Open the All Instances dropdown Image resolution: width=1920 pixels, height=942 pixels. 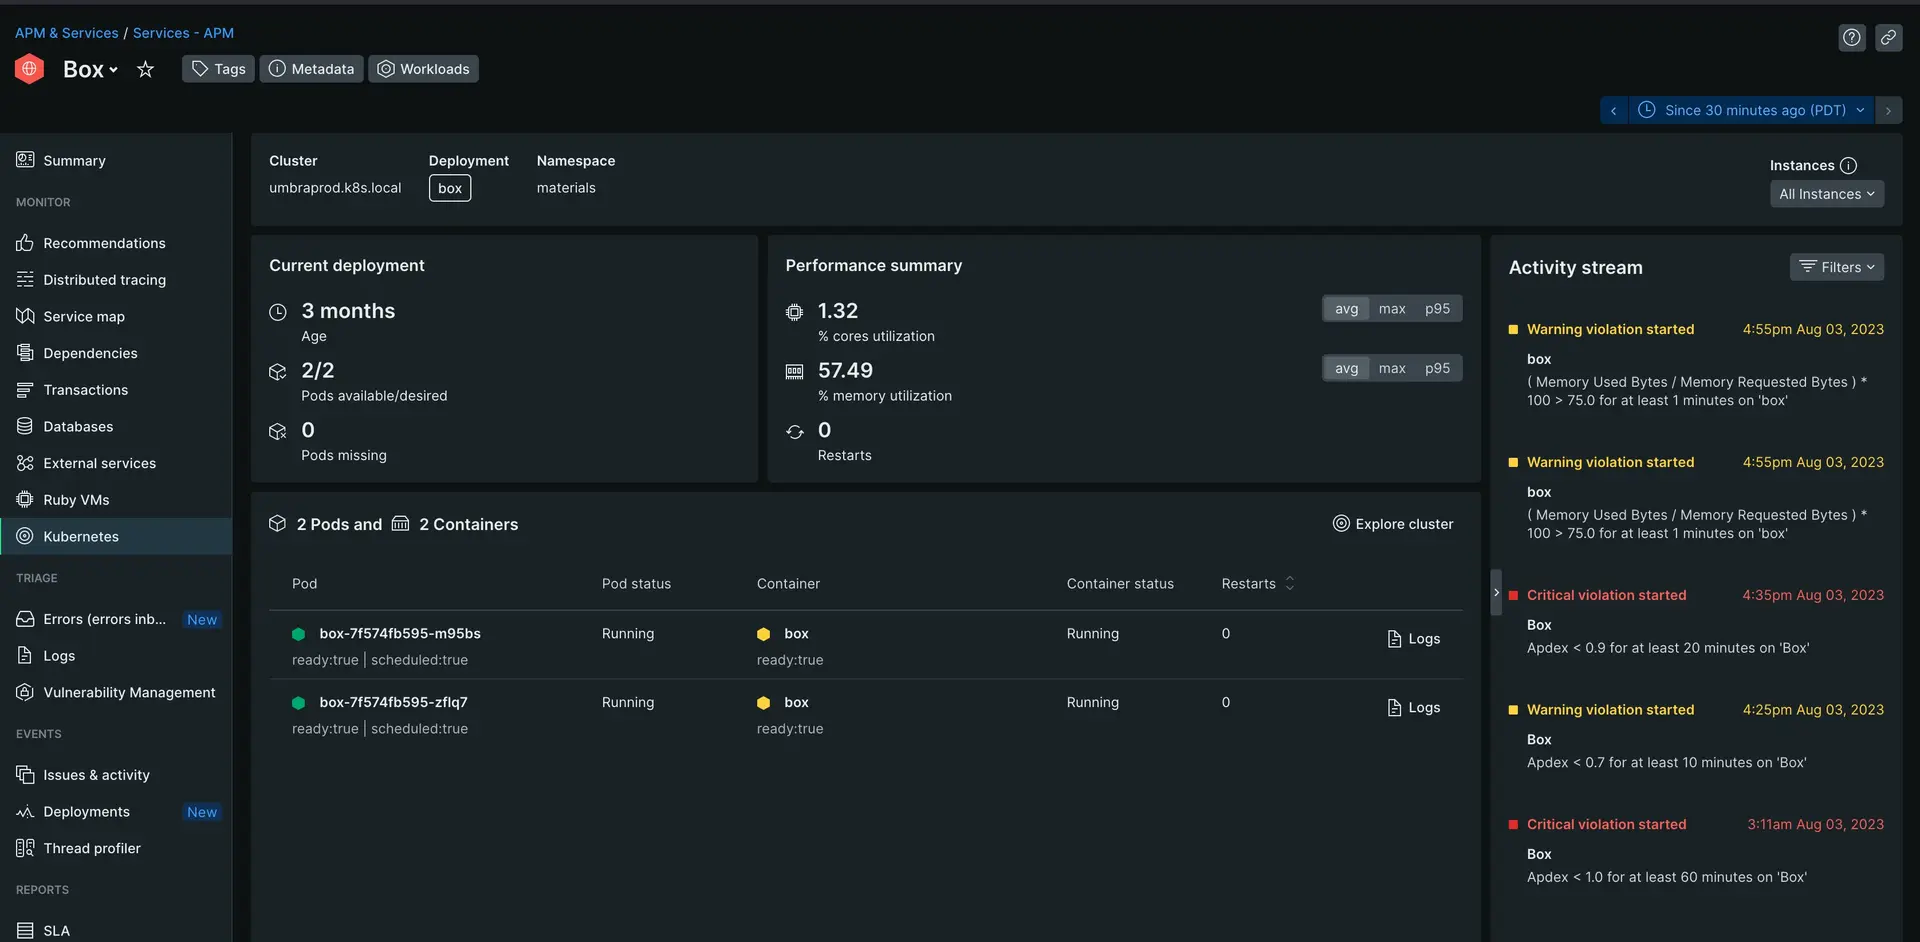tap(1826, 194)
